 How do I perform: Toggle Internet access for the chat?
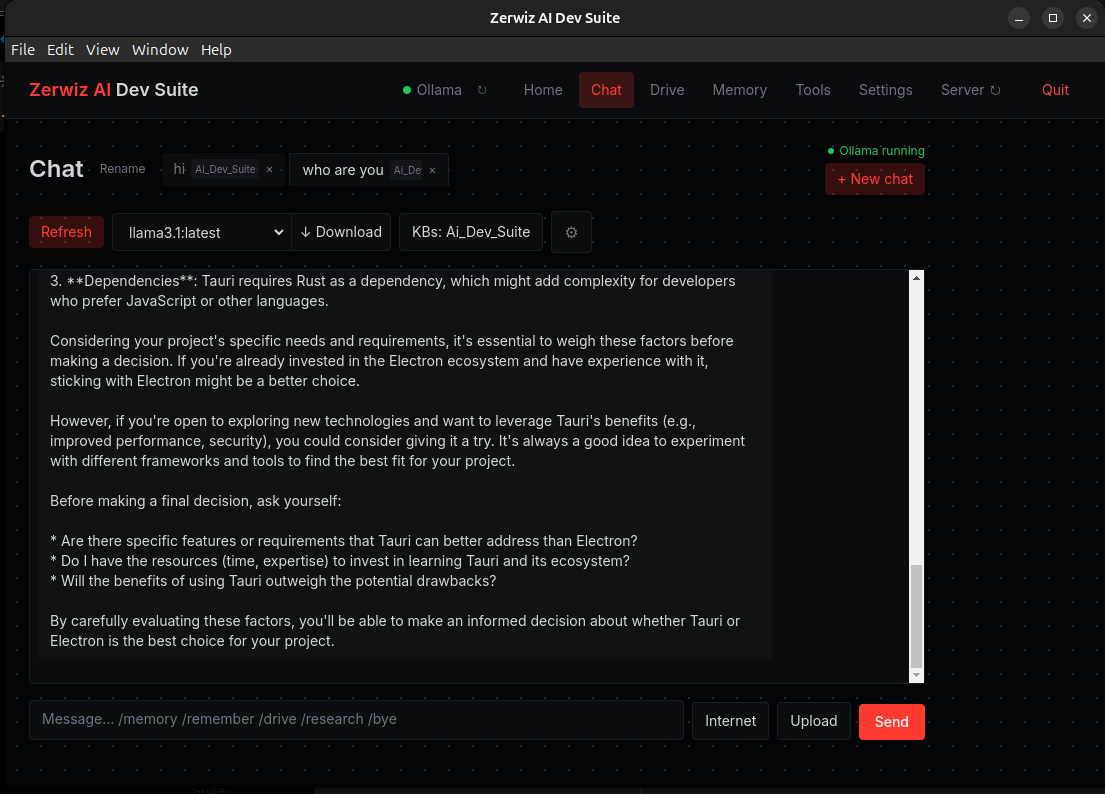click(x=730, y=721)
